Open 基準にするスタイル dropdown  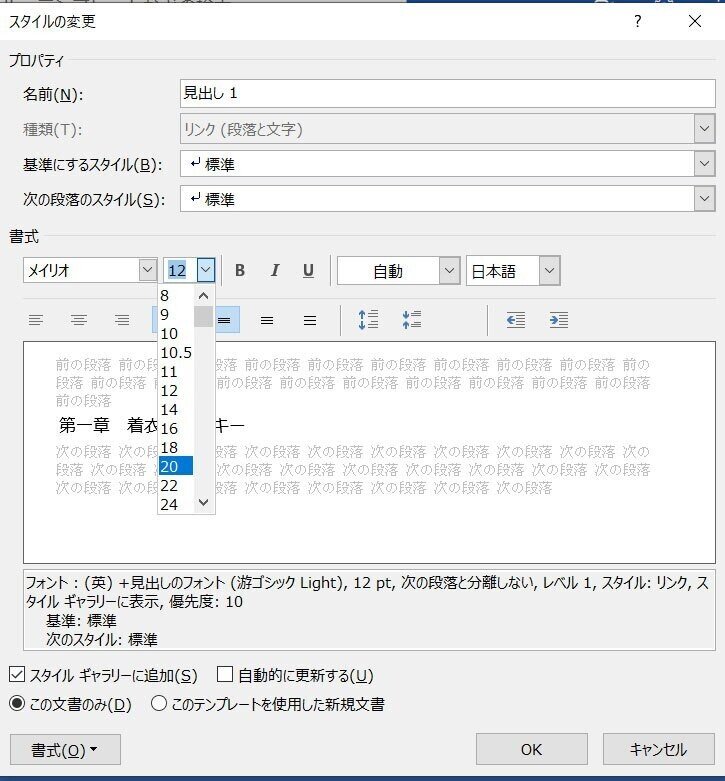coord(705,163)
